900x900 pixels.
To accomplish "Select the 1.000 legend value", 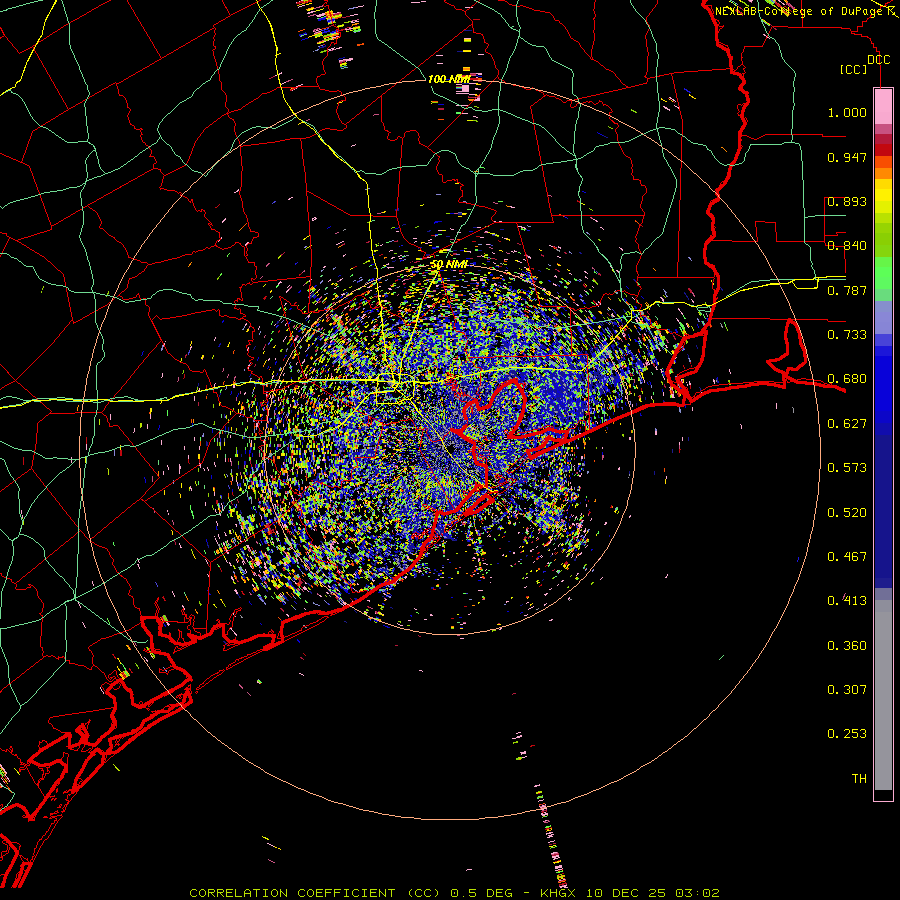I will pos(847,112).
